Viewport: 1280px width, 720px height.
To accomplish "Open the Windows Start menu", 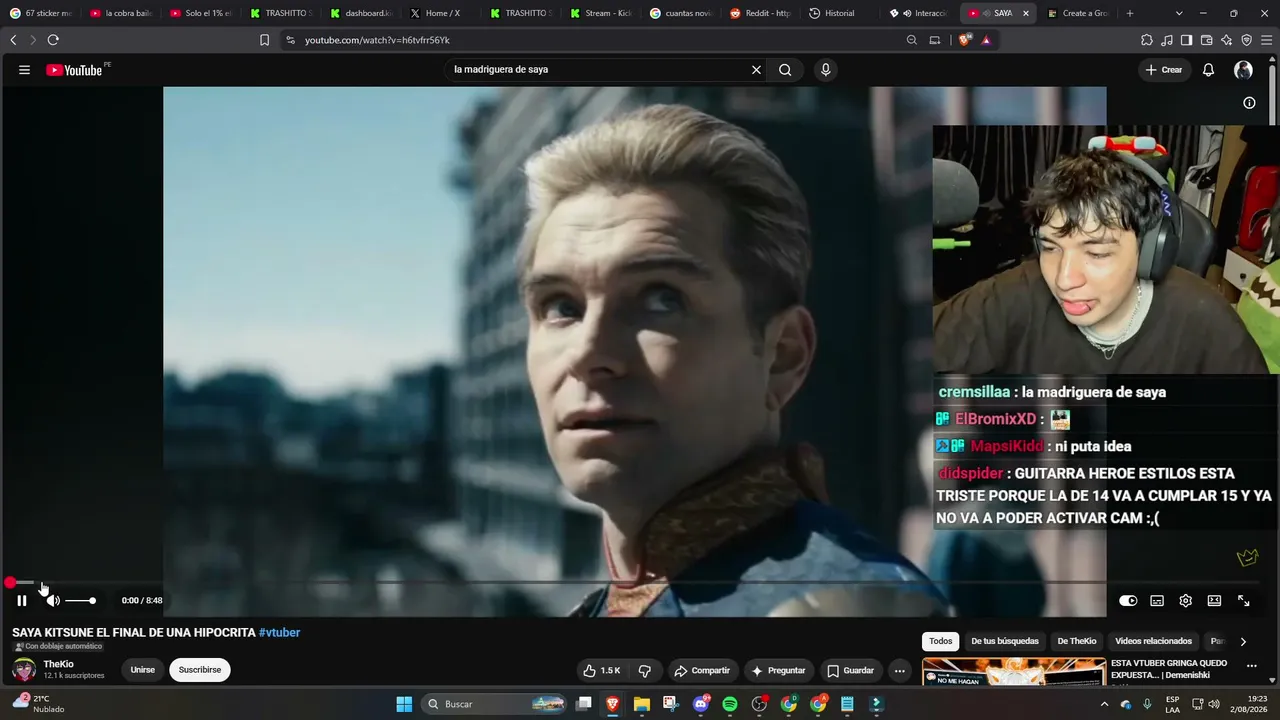I will pyautogui.click(x=404, y=704).
